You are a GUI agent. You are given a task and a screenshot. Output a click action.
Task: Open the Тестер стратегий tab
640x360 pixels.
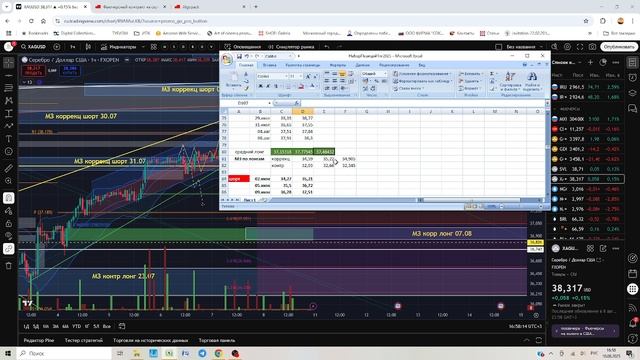click(84, 340)
